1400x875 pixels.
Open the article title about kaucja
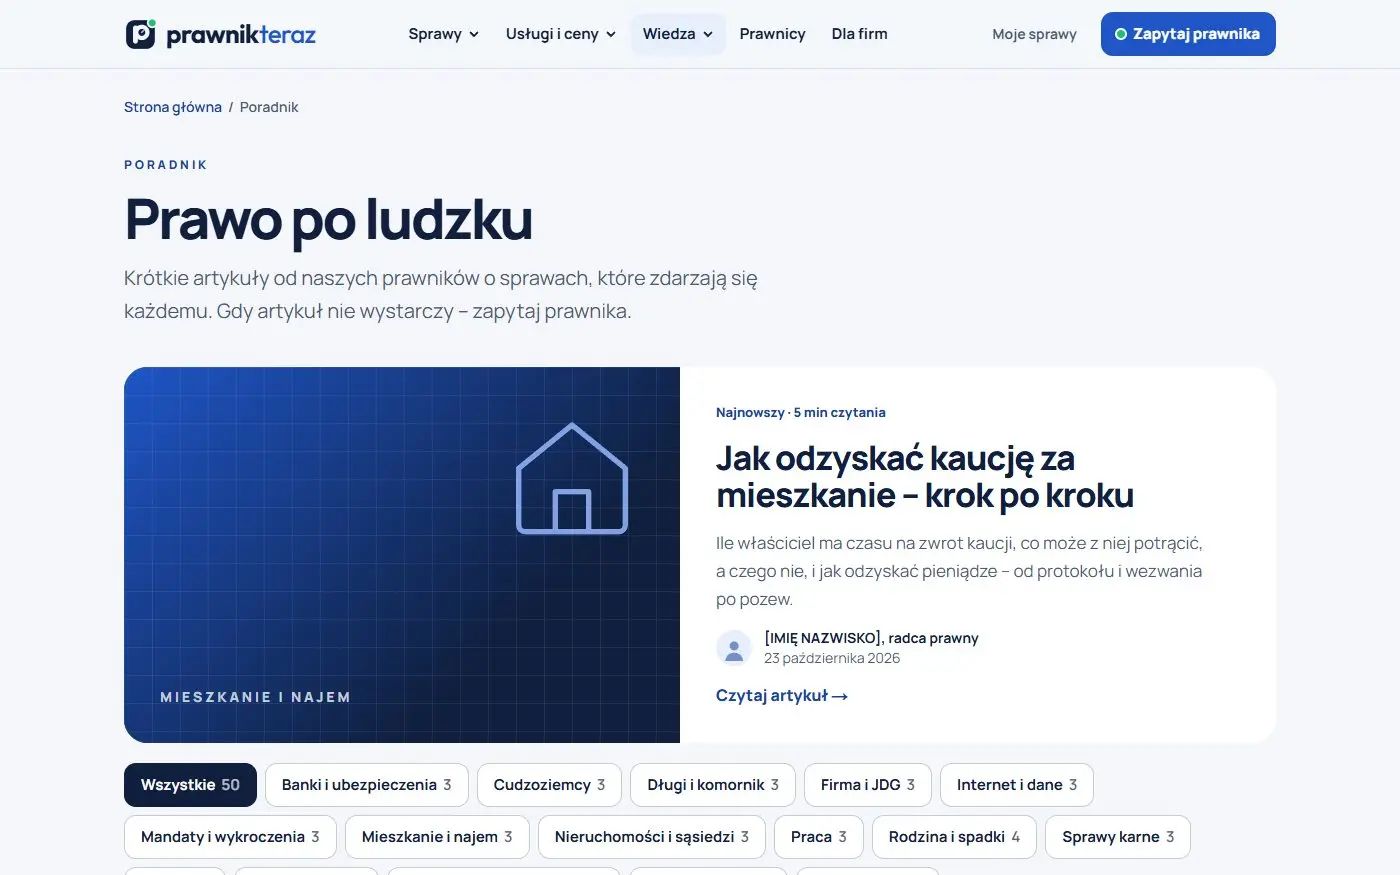click(x=925, y=477)
